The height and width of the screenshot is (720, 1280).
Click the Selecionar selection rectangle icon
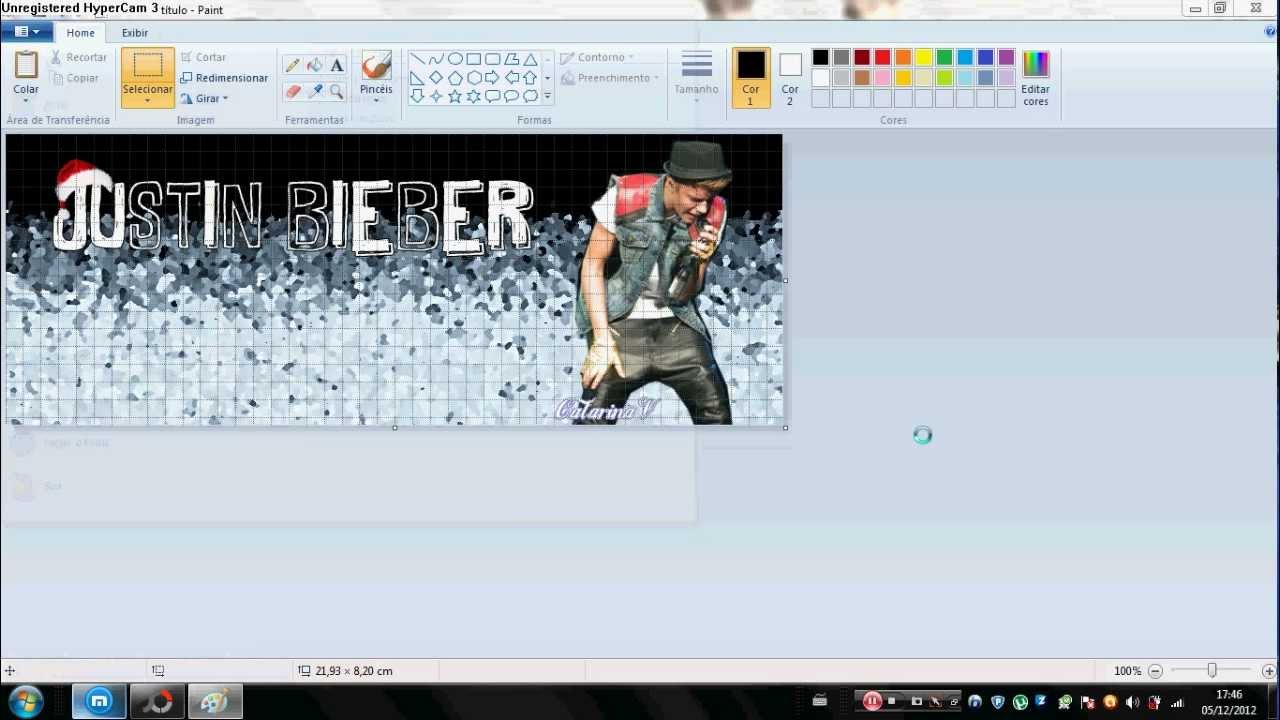tap(147, 66)
